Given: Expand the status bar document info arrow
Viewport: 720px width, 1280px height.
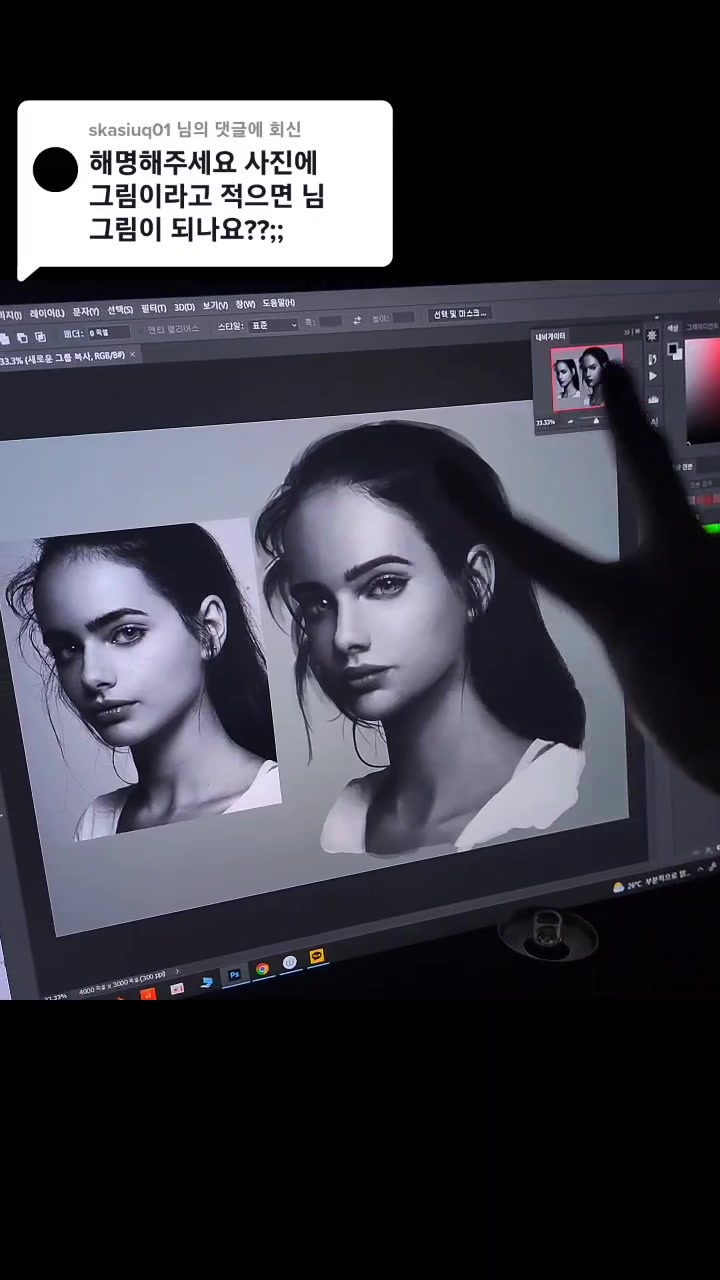Looking at the screenshot, I should point(177,971).
